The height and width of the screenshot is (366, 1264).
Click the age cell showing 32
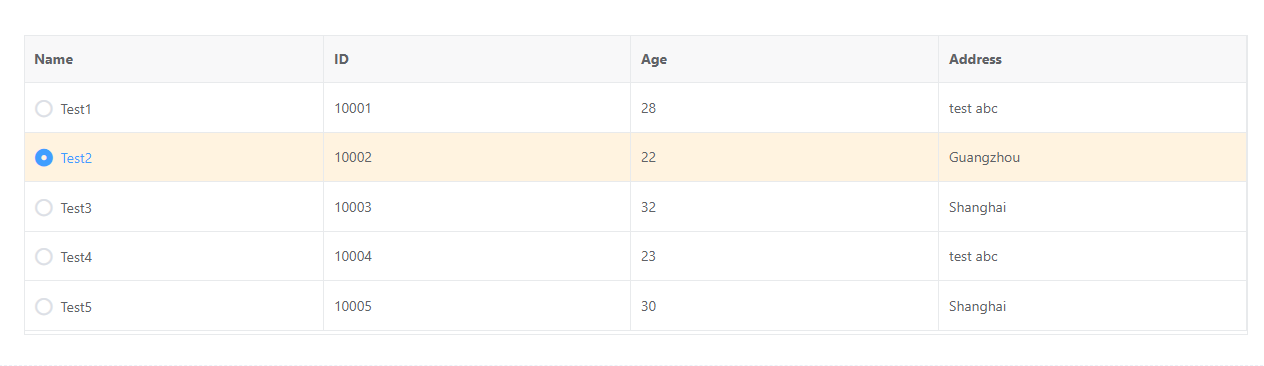[x=785, y=207]
